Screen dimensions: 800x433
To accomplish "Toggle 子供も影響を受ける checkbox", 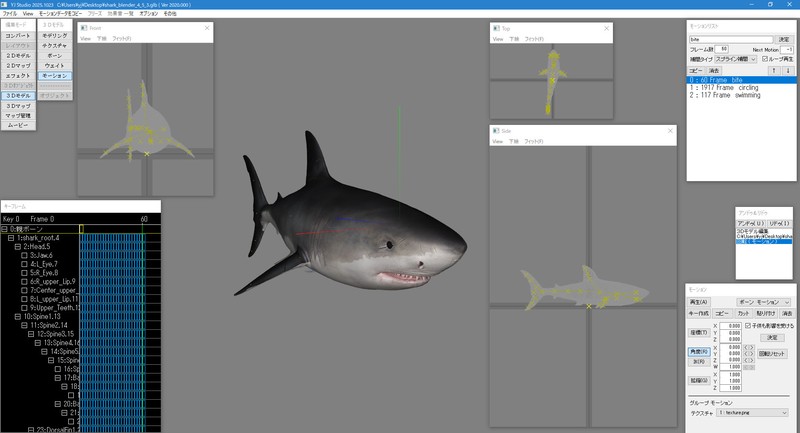I will (x=748, y=325).
